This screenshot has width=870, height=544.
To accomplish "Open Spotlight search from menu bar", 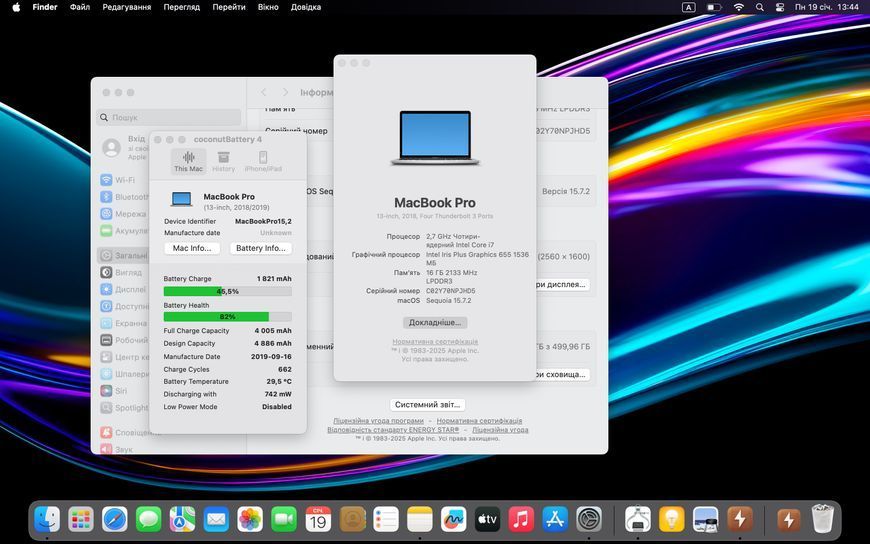I will [x=760, y=7].
